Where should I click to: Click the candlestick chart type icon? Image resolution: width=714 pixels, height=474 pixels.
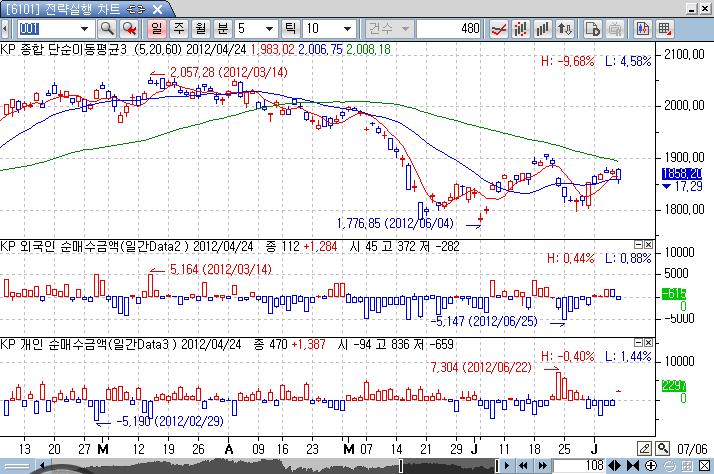coord(522,29)
